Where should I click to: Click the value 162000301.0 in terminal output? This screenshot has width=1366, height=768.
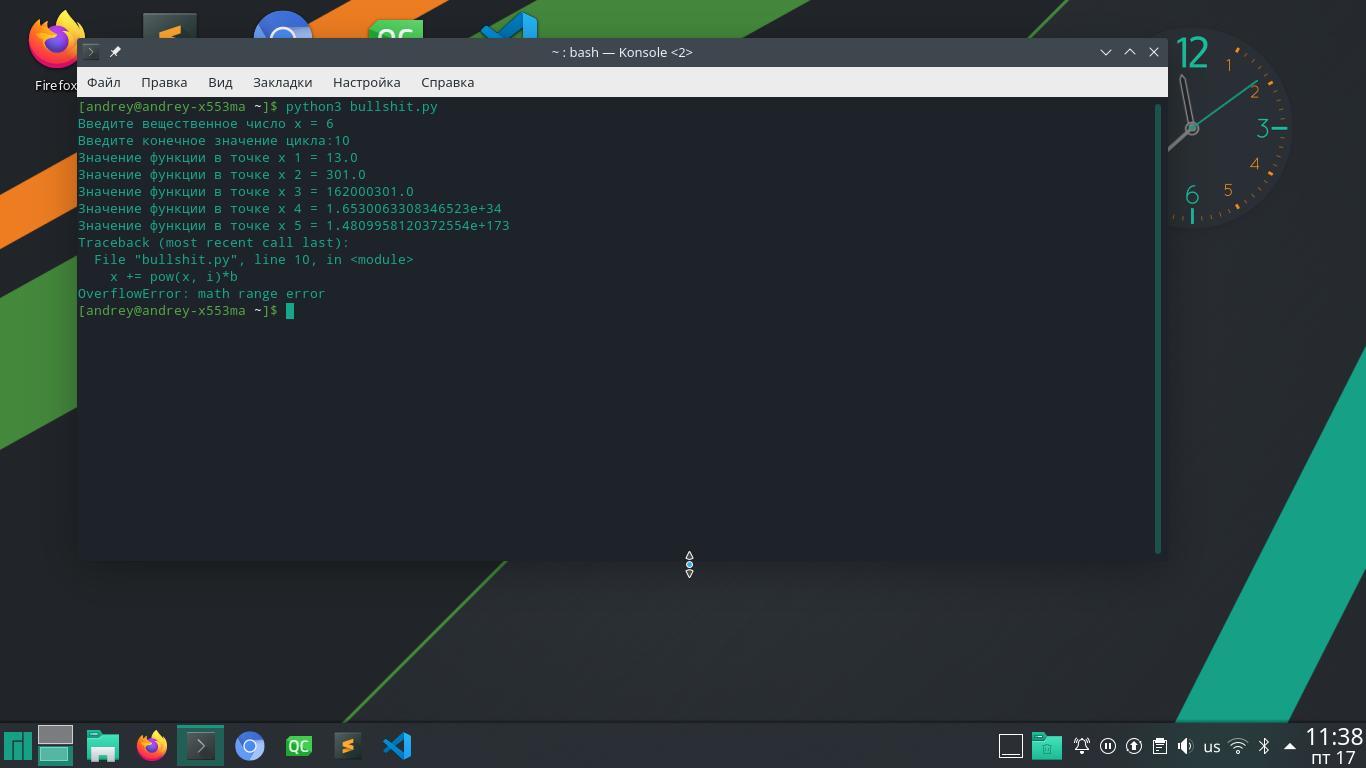370,191
